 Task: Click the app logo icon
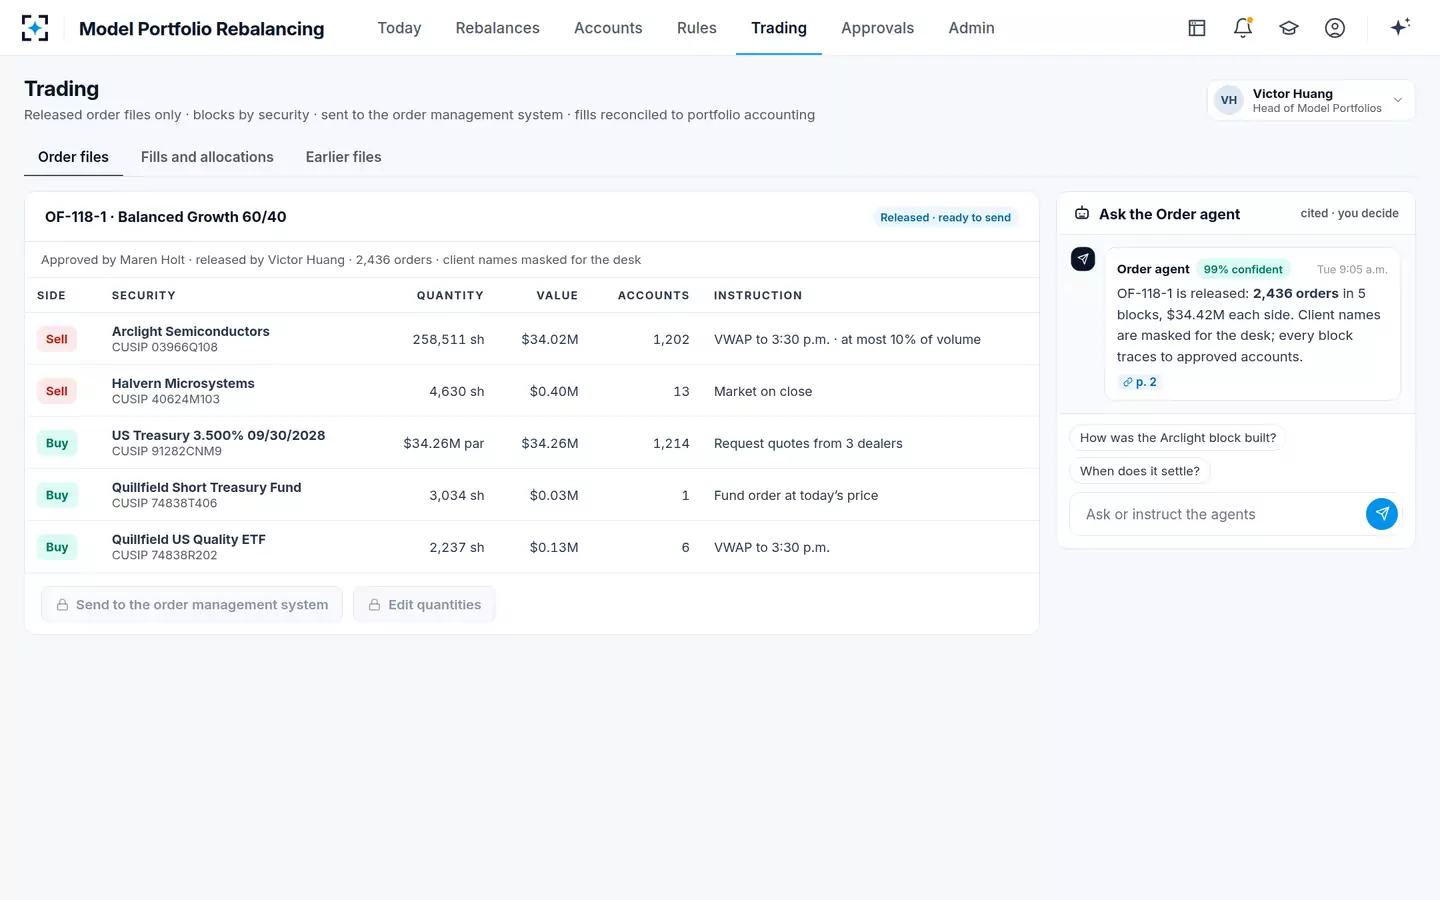tap(35, 28)
